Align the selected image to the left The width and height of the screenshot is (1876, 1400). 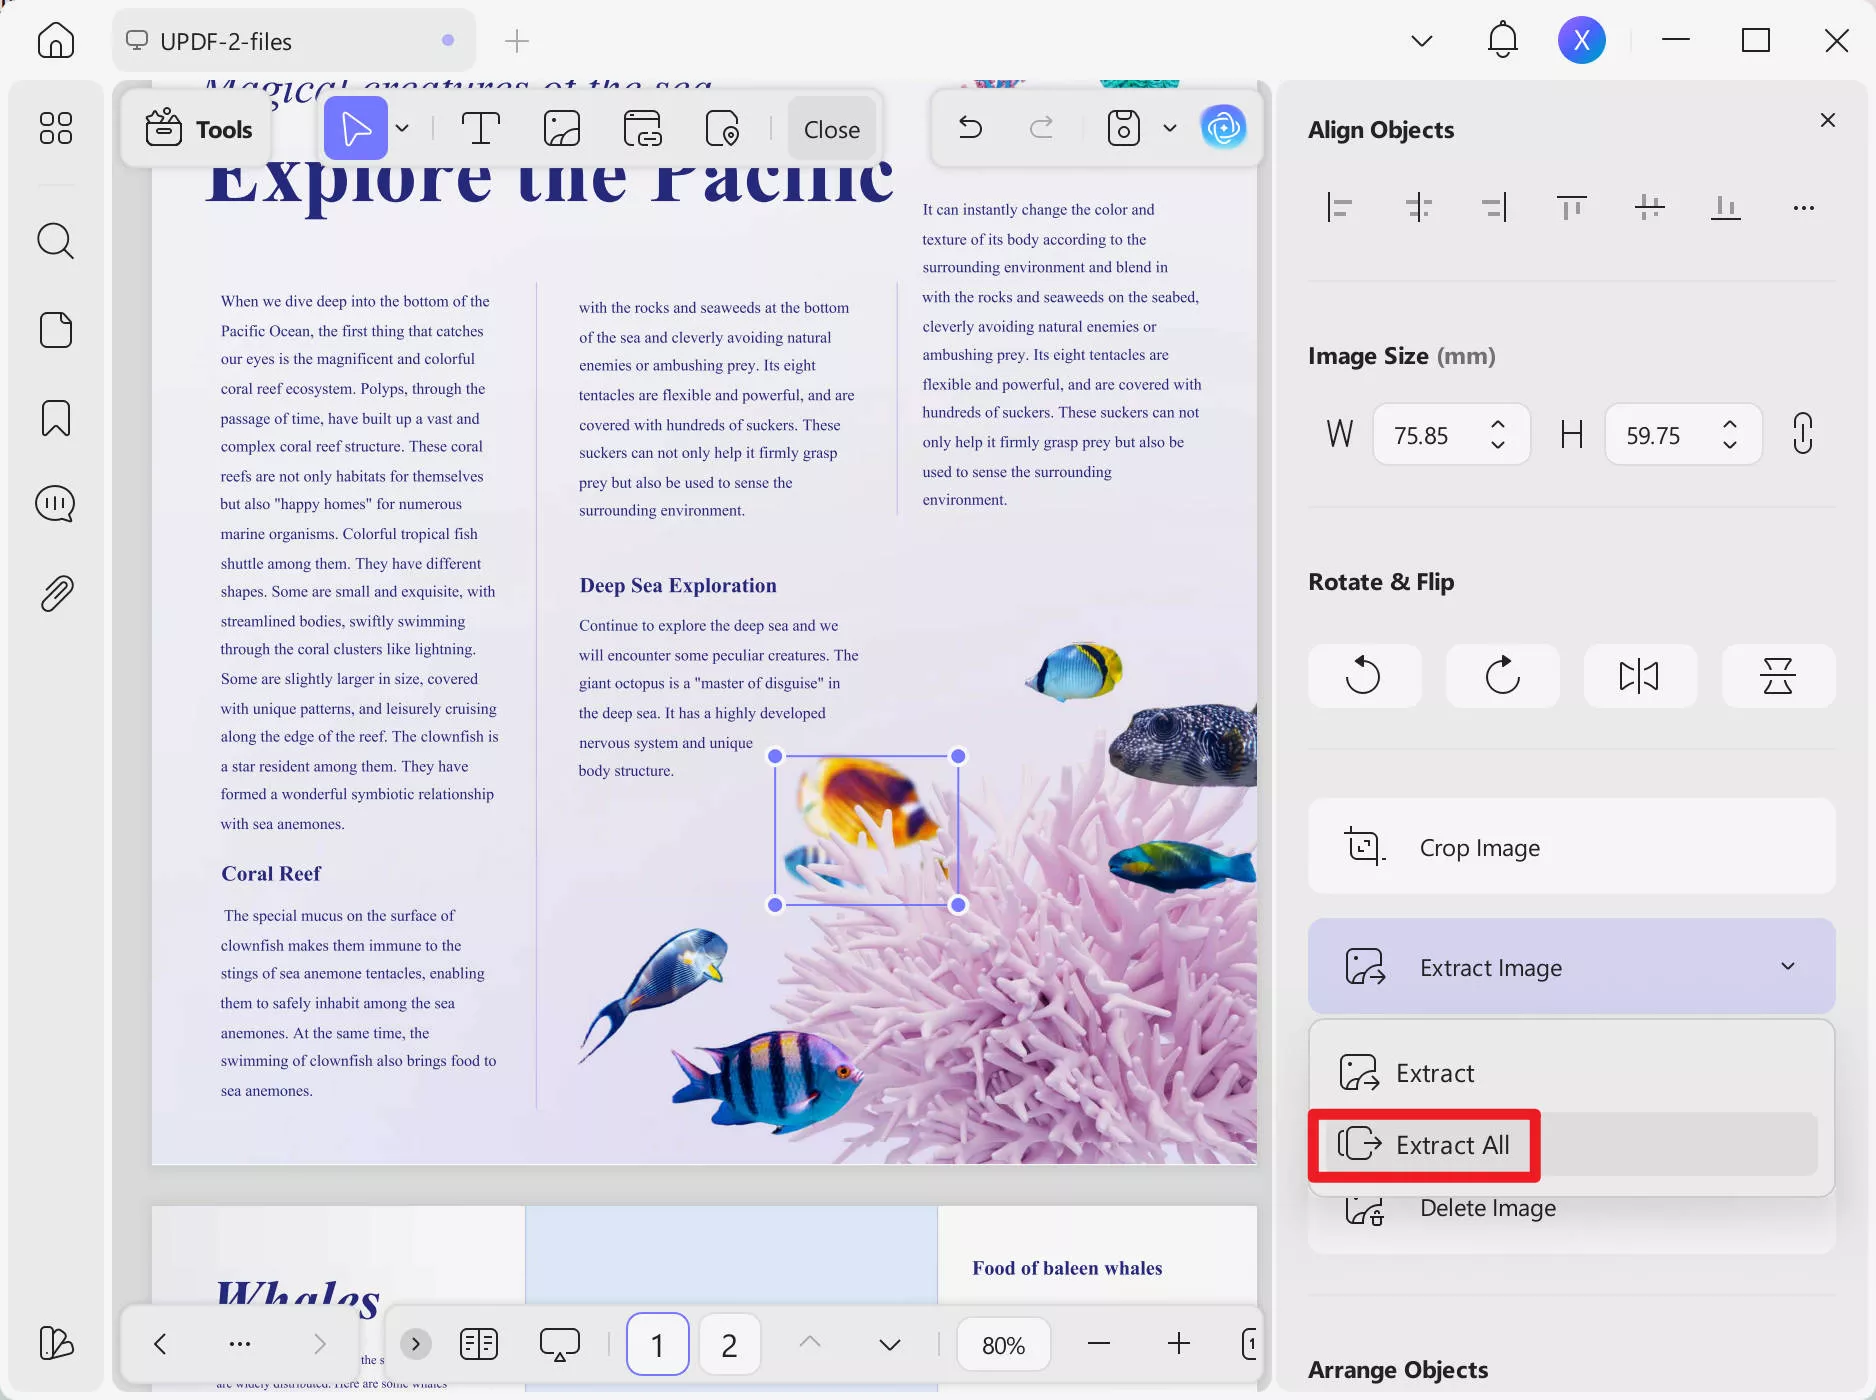pos(1340,207)
